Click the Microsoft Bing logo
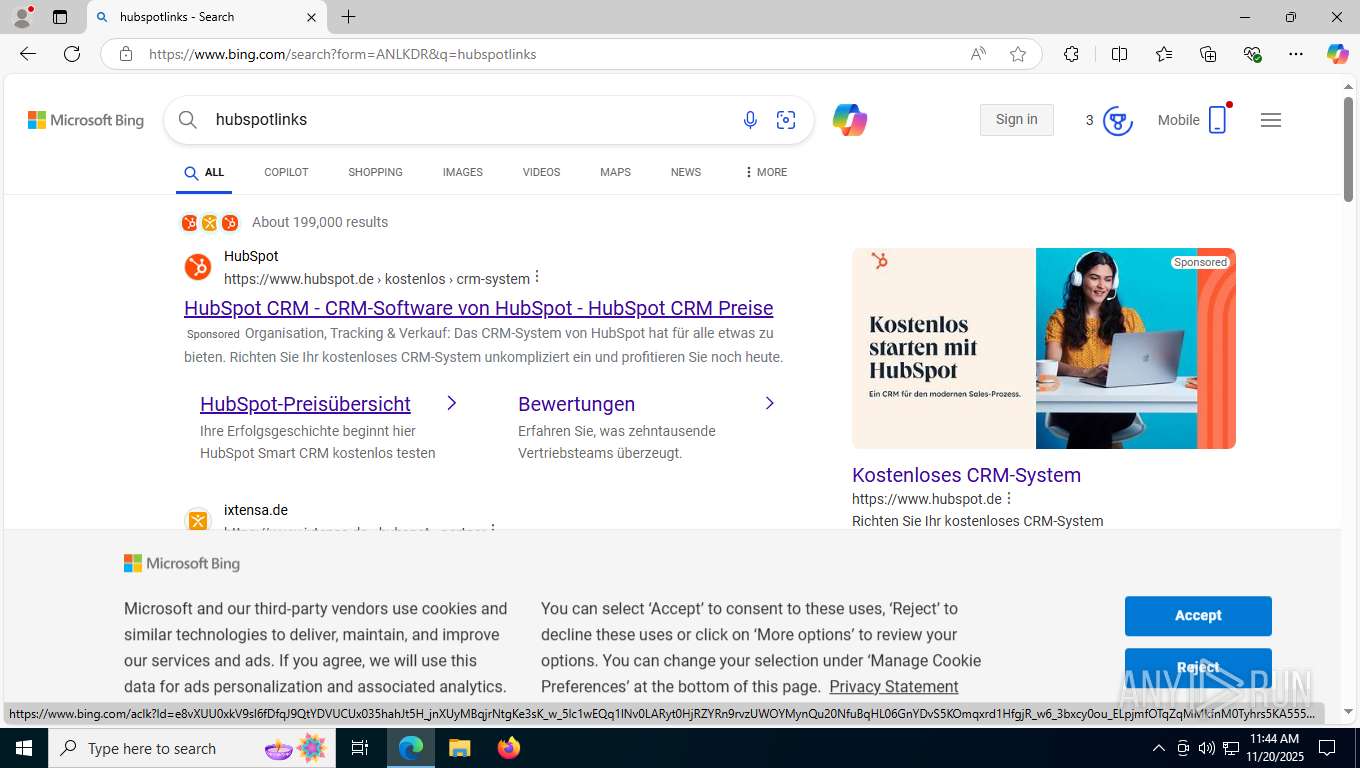This screenshot has width=1360, height=768. [86, 120]
